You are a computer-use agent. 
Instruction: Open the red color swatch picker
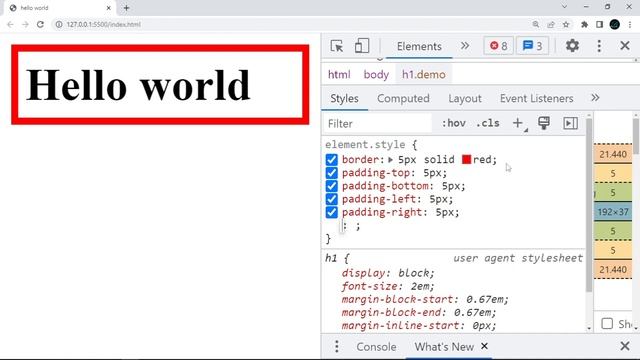coord(466,159)
